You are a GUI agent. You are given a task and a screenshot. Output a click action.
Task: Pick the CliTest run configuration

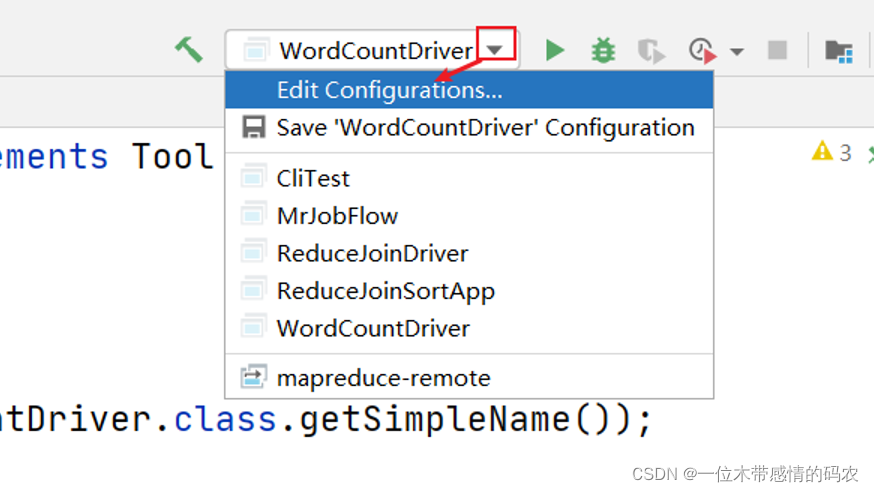coord(313,178)
